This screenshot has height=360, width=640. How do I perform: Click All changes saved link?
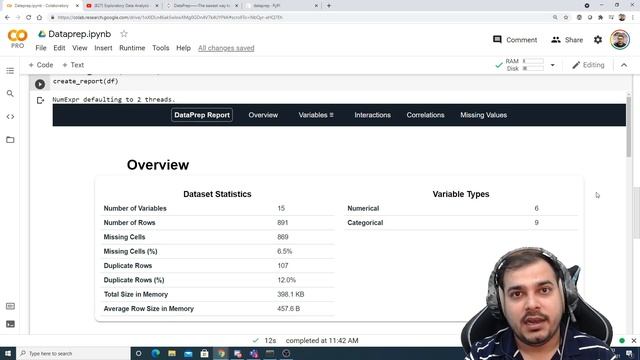226,48
